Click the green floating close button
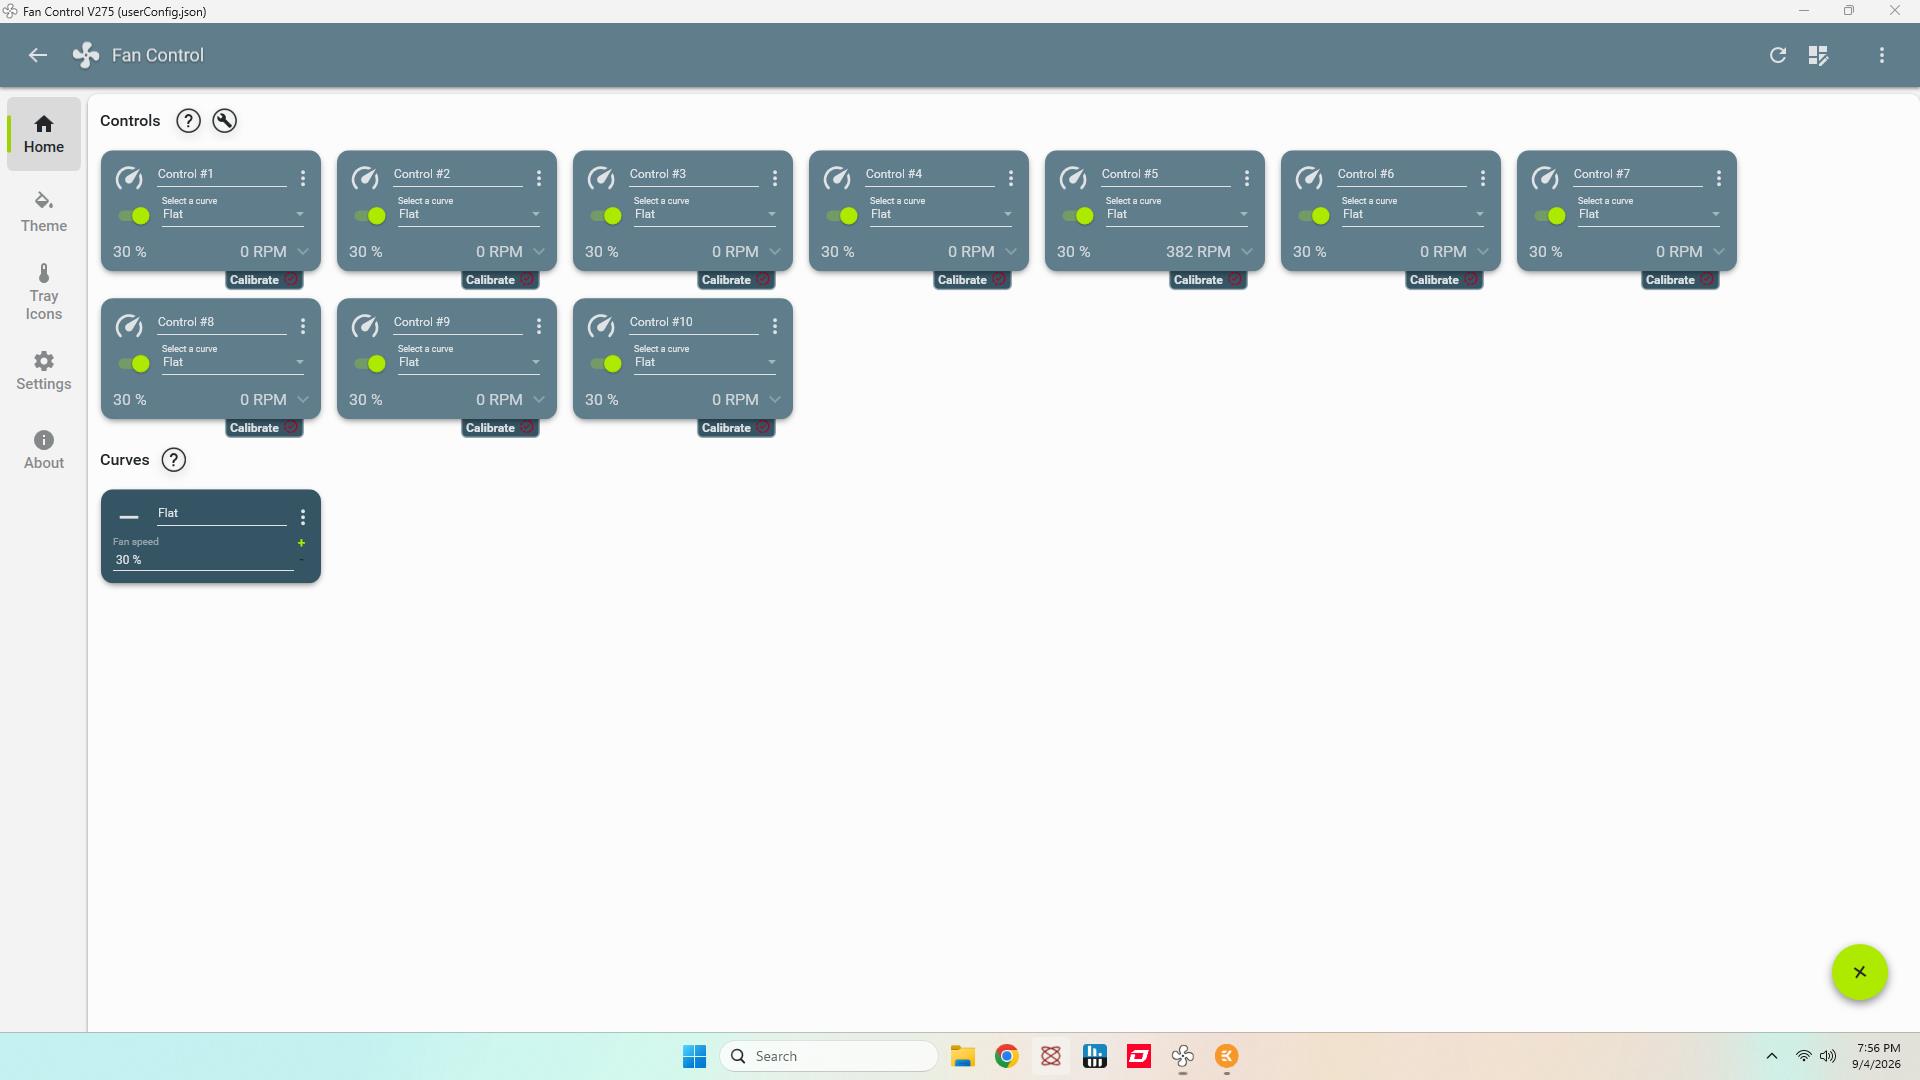This screenshot has width=1920, height=1080. point(1859,972)
